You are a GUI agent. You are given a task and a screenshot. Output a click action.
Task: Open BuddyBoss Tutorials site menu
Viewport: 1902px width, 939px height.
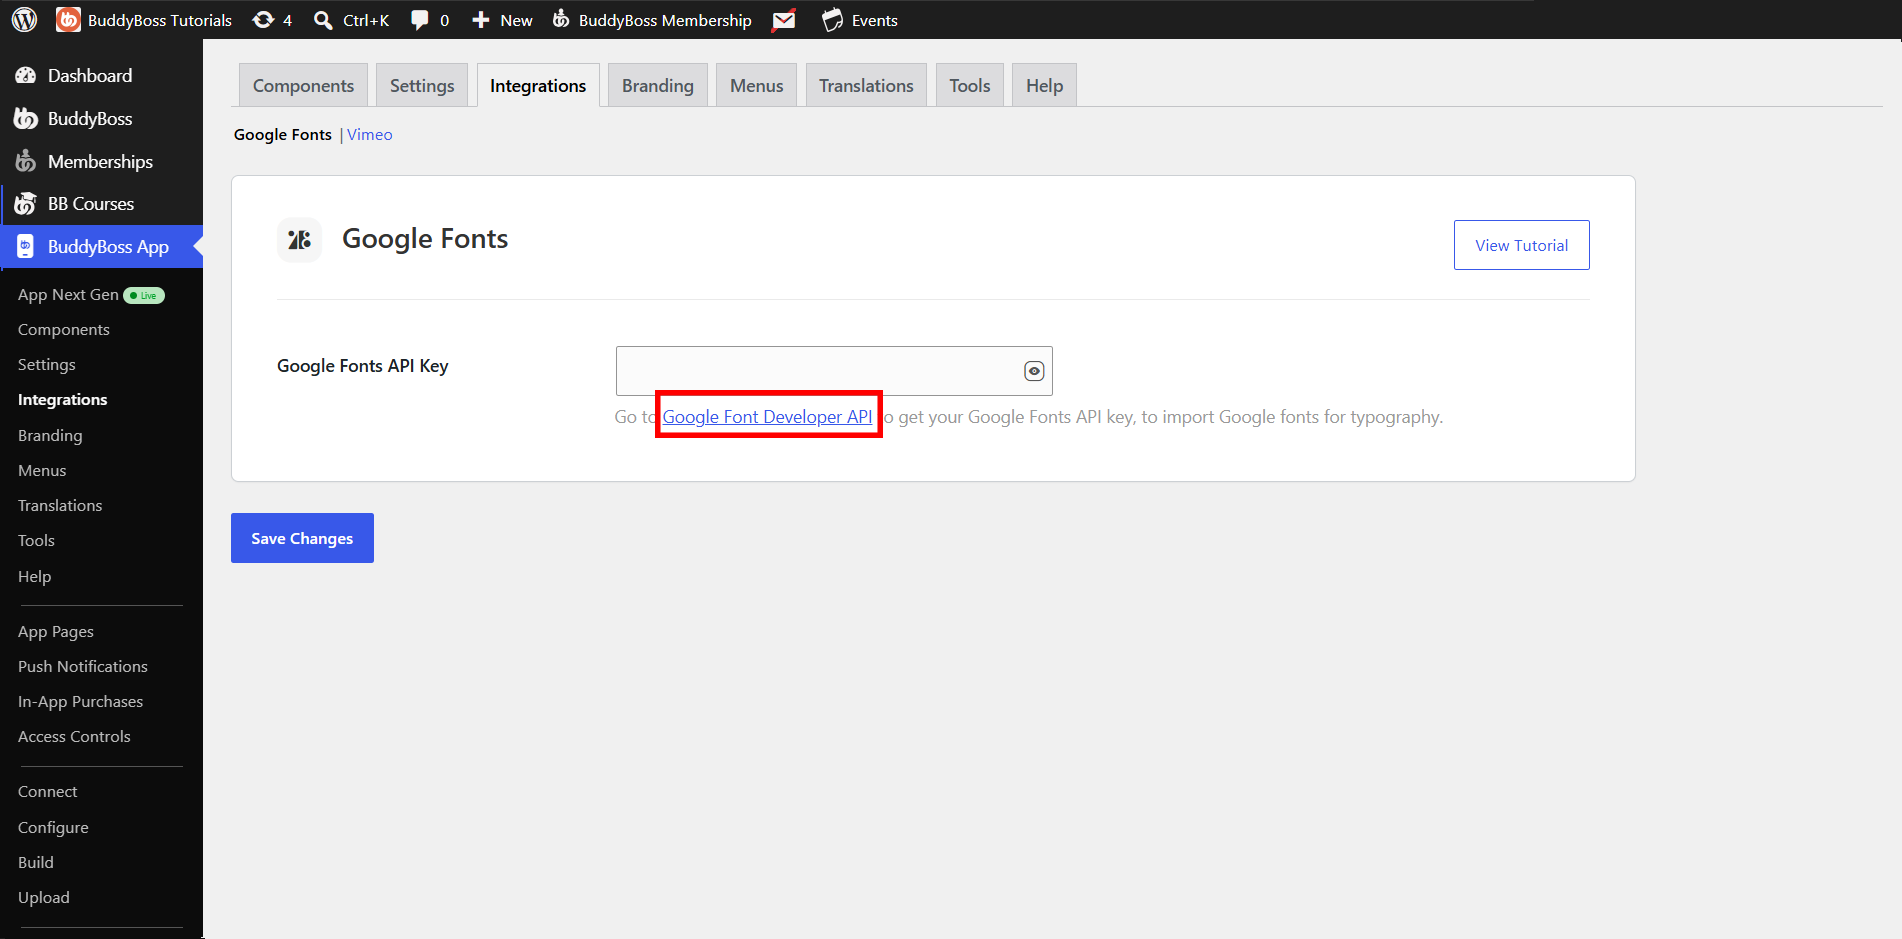tap(144, 20)
